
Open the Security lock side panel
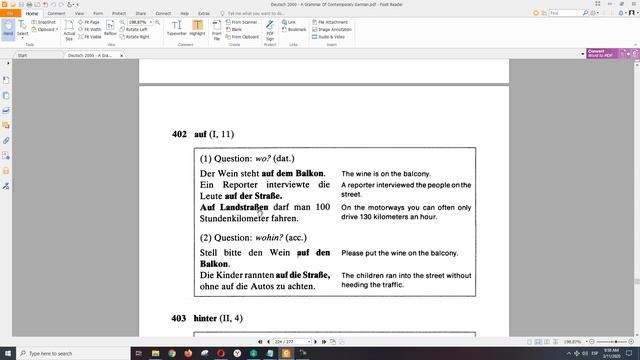pyautogui.click(x=6, y=171)
